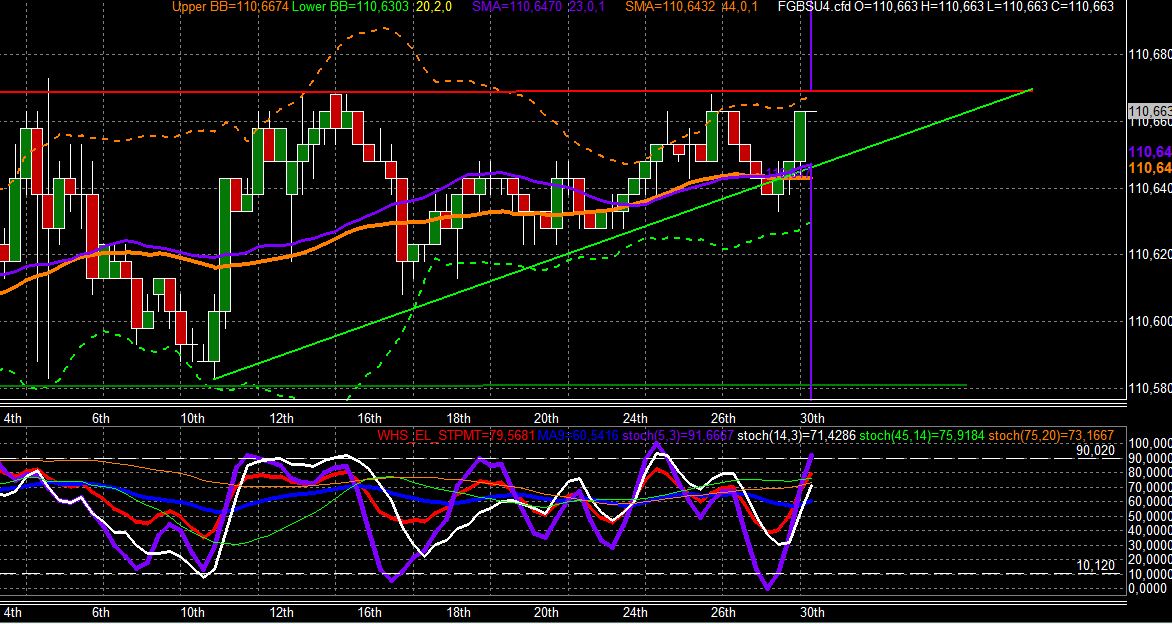Click the orange SMA=110,6432 label
The image size is (1172, 624).
671,7
